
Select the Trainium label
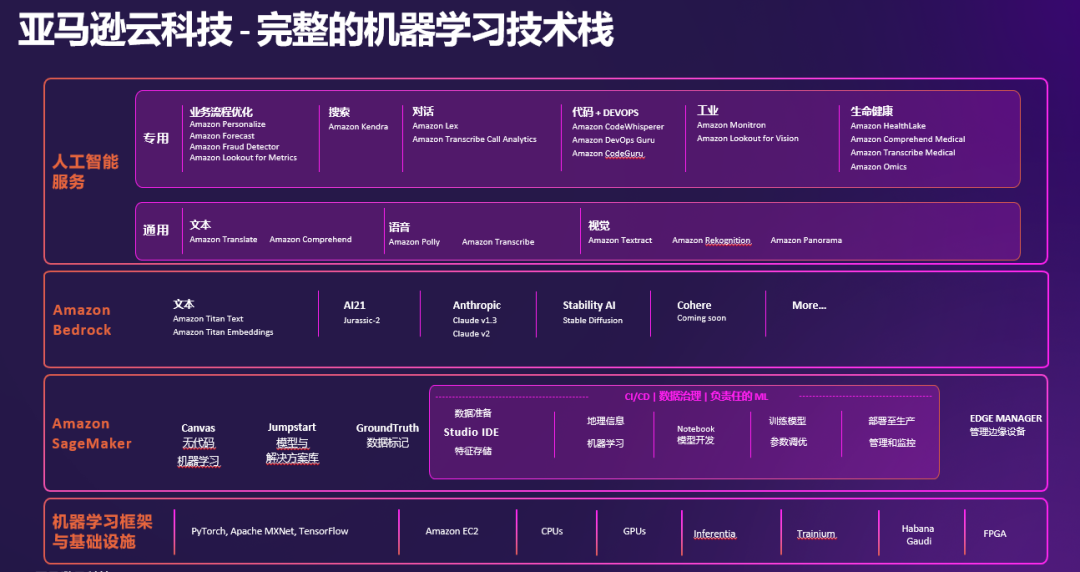(x=816, y=534)
